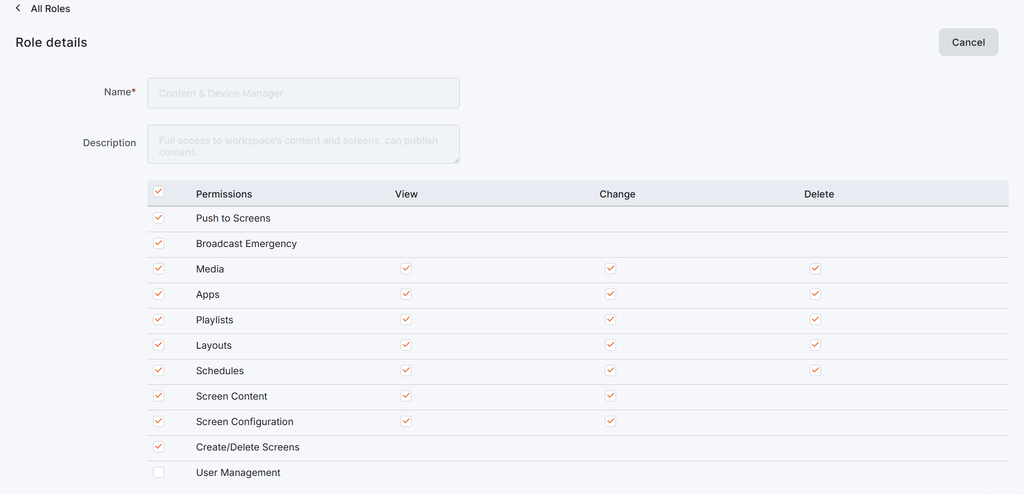Toggle Schedules Change checkbox

(x=611, y=370)
